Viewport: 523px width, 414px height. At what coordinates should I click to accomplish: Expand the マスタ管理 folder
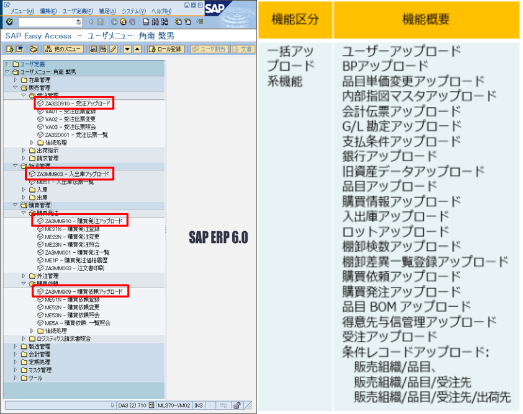(x=15, y=370)
